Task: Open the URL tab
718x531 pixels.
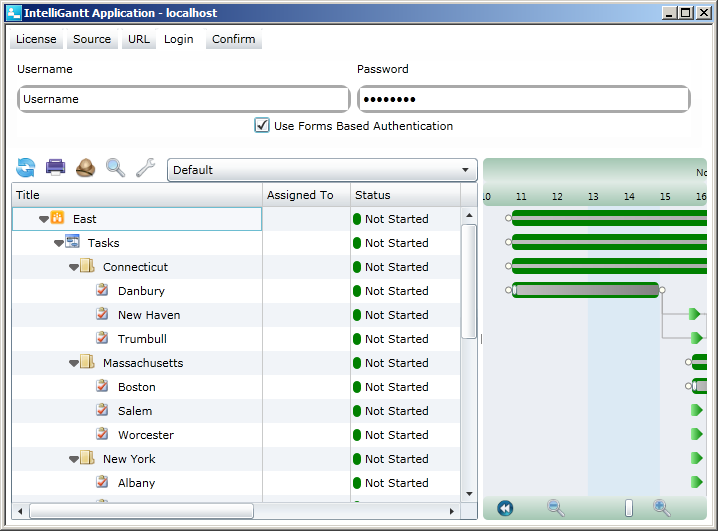Action: [139, 39]
